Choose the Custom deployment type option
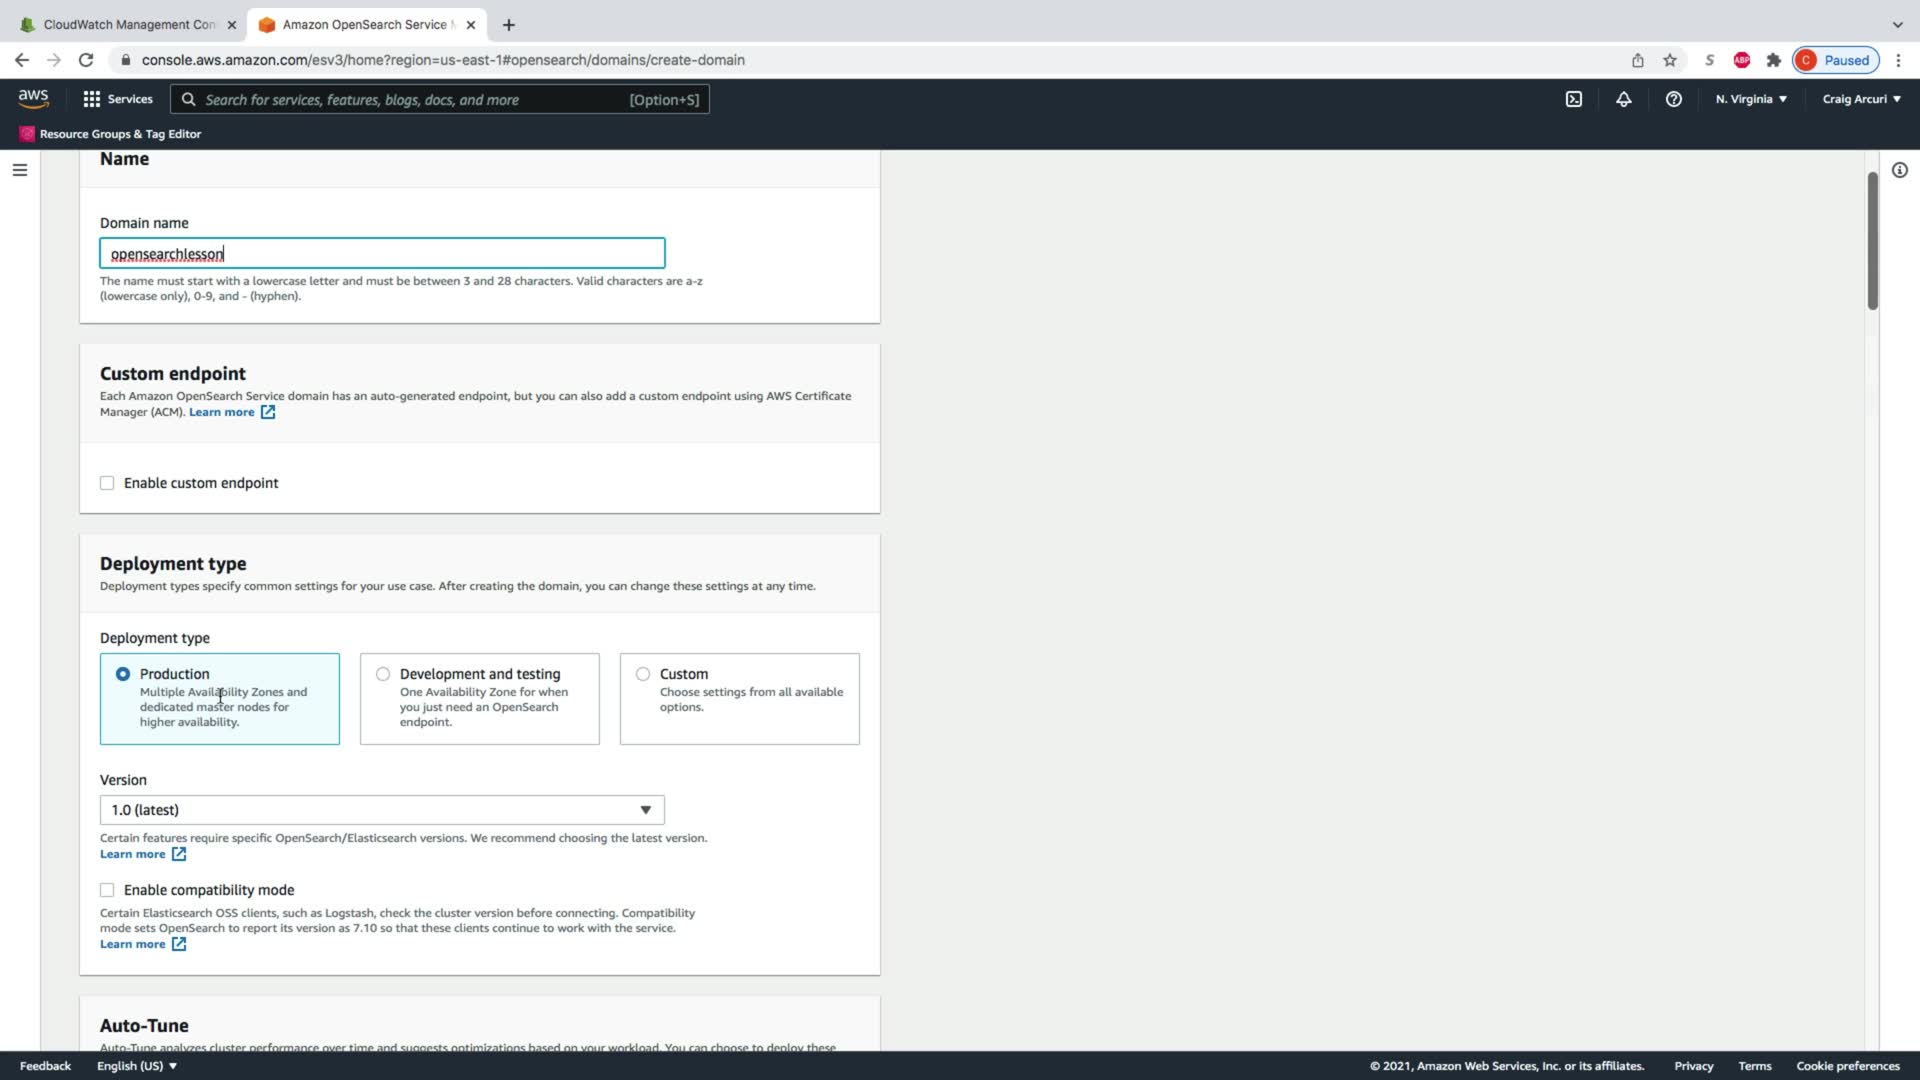The width and height of the screenshot is (1920, 1080). [643, 674]
